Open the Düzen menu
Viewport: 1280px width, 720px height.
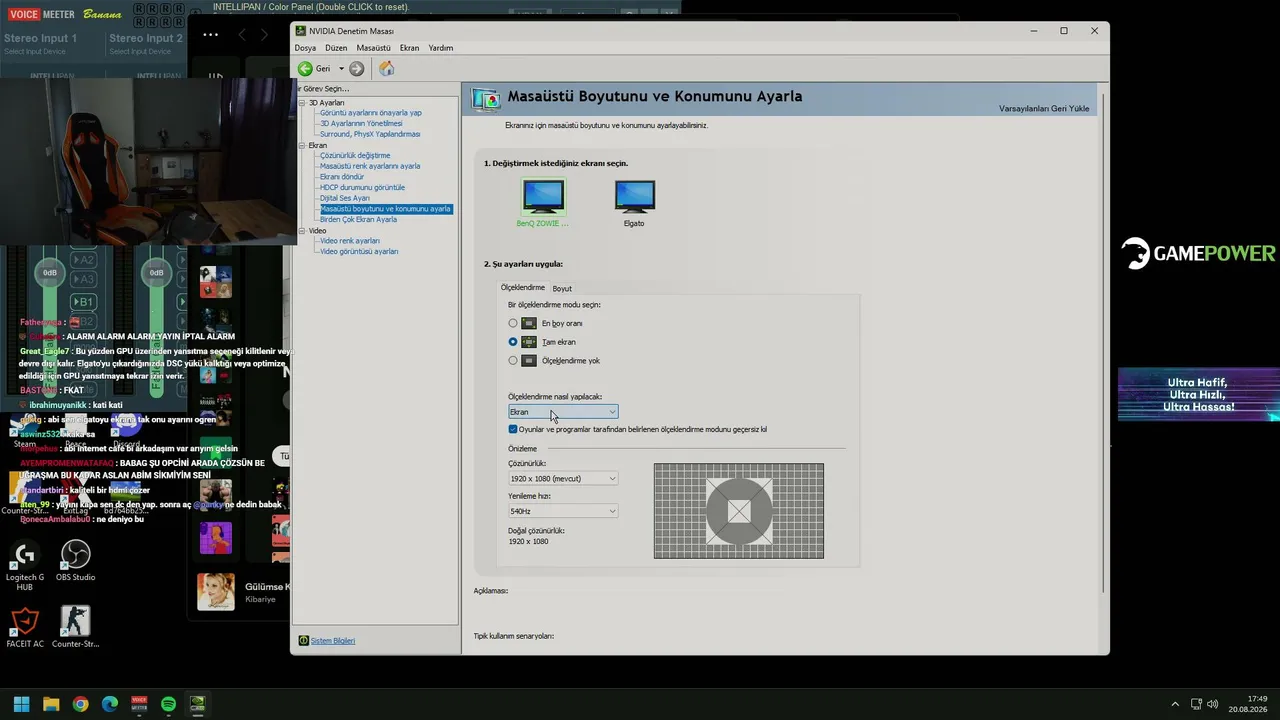[336, 48]
